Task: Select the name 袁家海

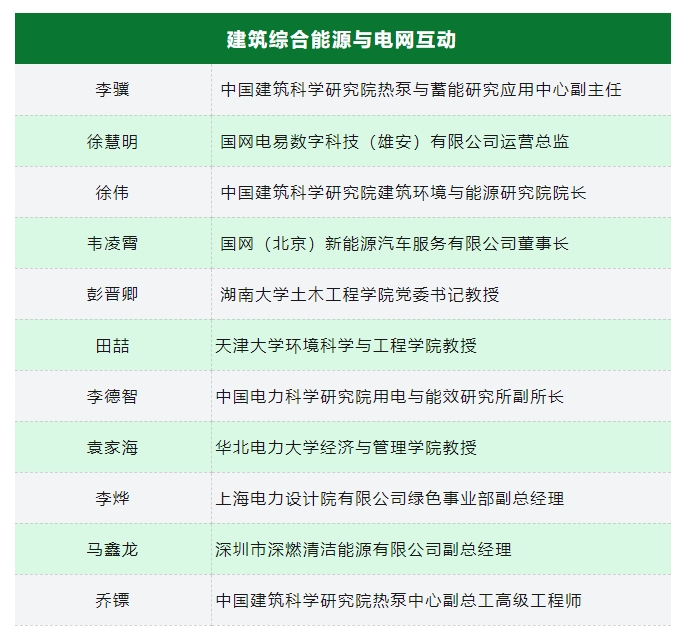Action: 113,447
